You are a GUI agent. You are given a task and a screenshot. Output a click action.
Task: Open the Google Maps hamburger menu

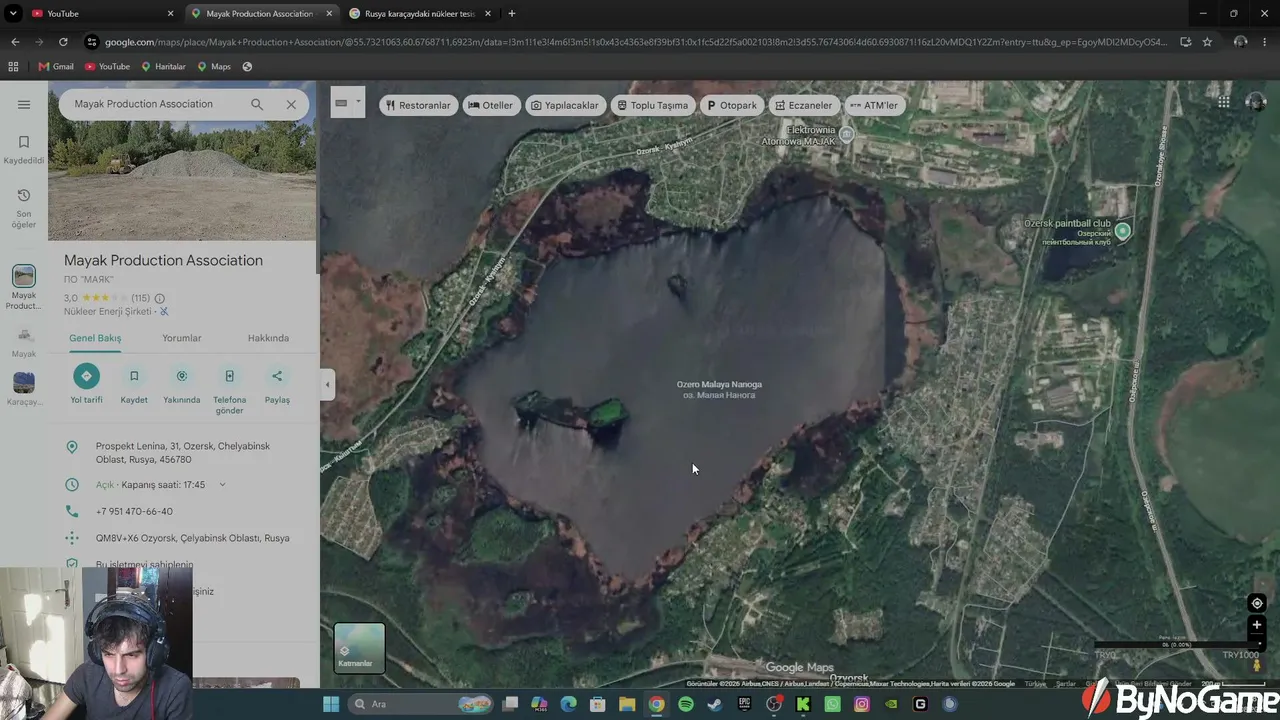click(x=24, y=104)
